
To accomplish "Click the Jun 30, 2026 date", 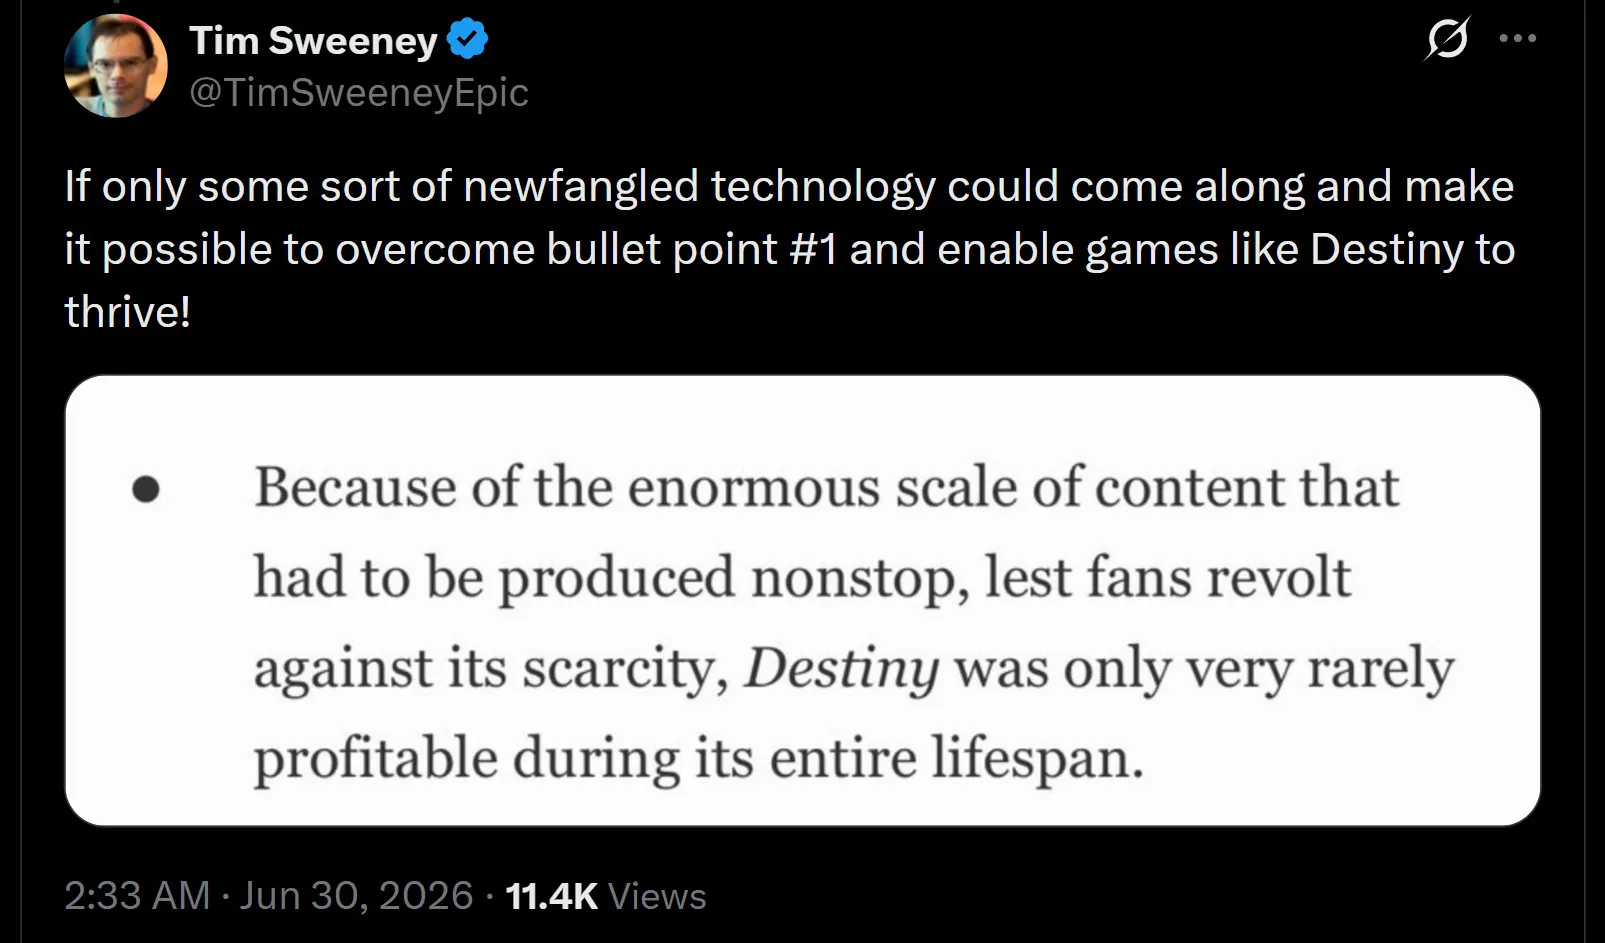I will click(x=356, y=895).
